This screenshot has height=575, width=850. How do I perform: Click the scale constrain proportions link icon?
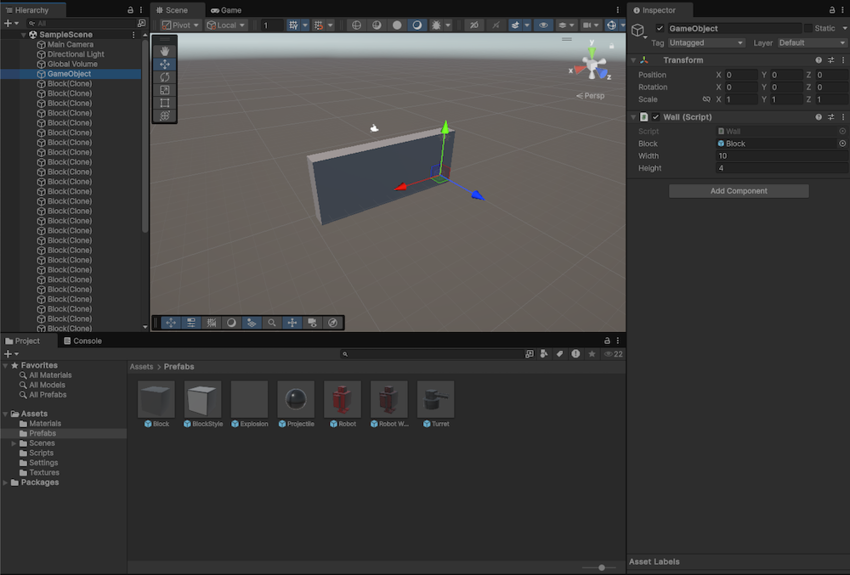(x=706, y=100)
